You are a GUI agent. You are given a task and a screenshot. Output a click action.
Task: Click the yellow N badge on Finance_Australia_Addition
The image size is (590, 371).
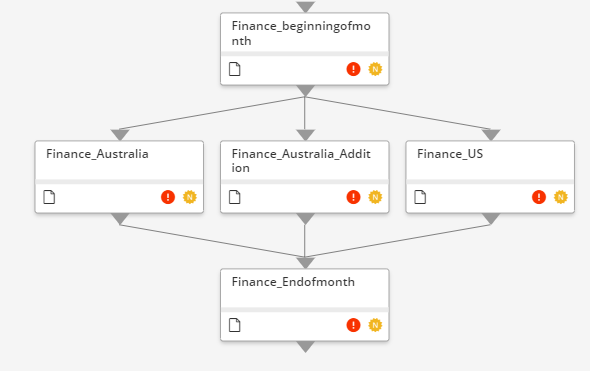tap(375, 197)
